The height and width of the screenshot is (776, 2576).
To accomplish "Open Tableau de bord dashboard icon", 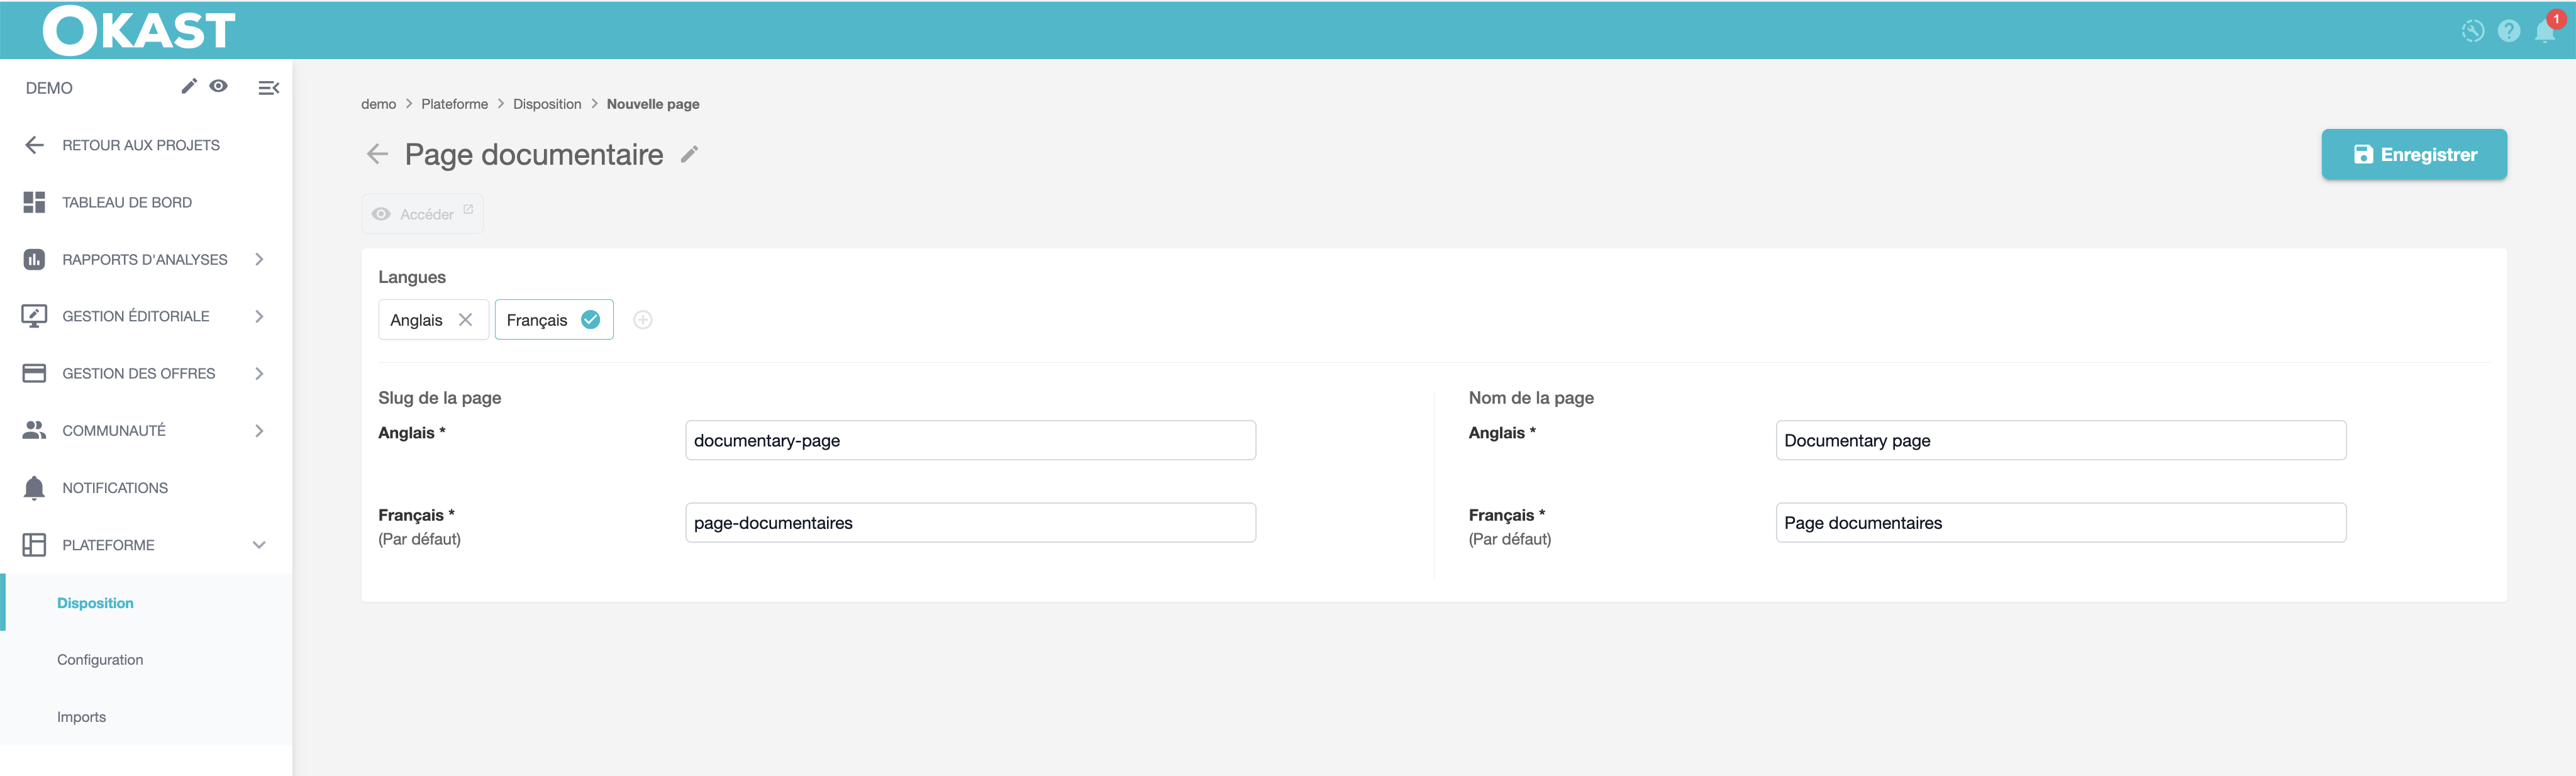I will [34, 202].
